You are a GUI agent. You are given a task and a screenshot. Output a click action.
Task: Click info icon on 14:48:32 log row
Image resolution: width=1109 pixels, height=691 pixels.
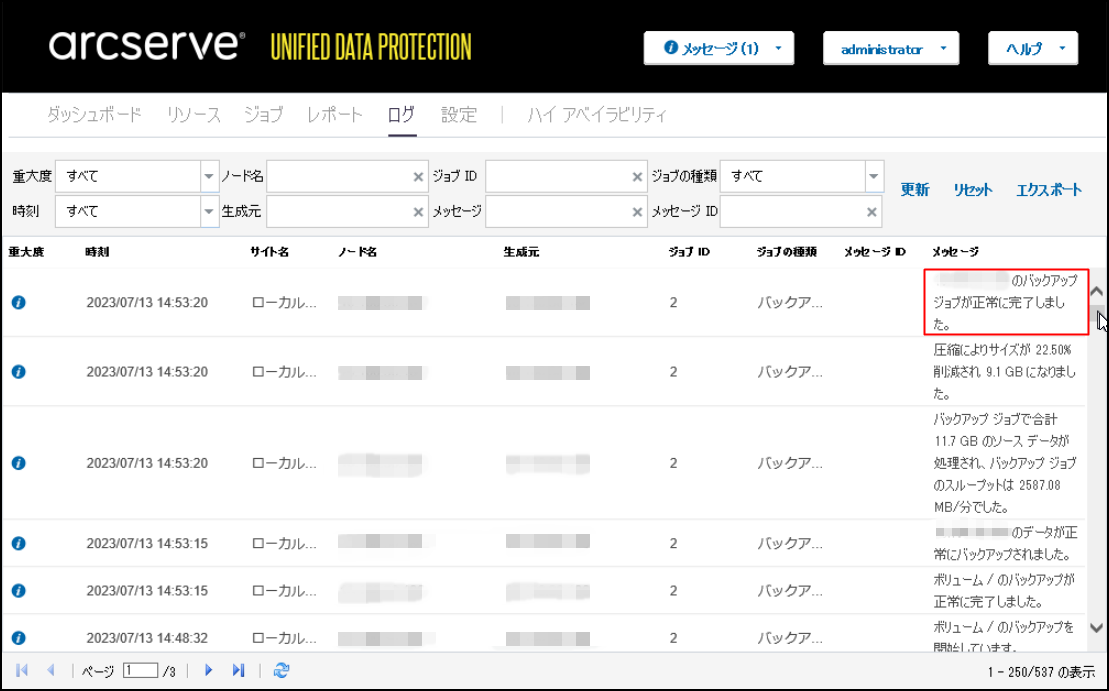pyautogui.click(x=18, y=638)
